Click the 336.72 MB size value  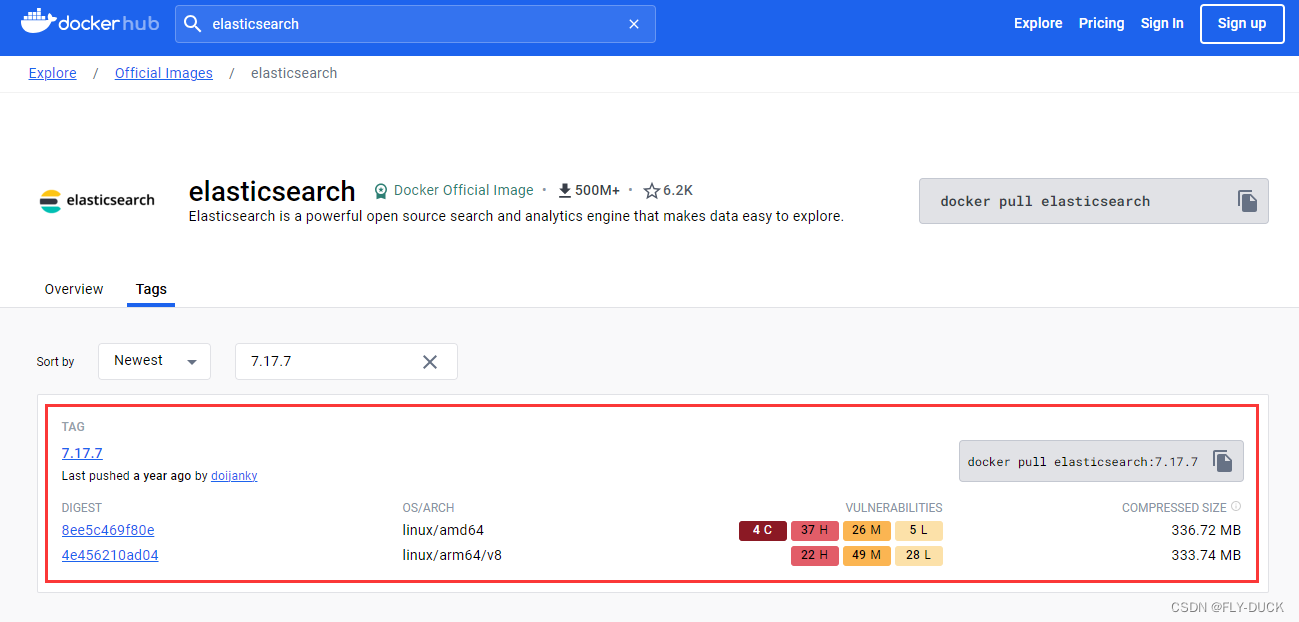[x=1206, y=530]
